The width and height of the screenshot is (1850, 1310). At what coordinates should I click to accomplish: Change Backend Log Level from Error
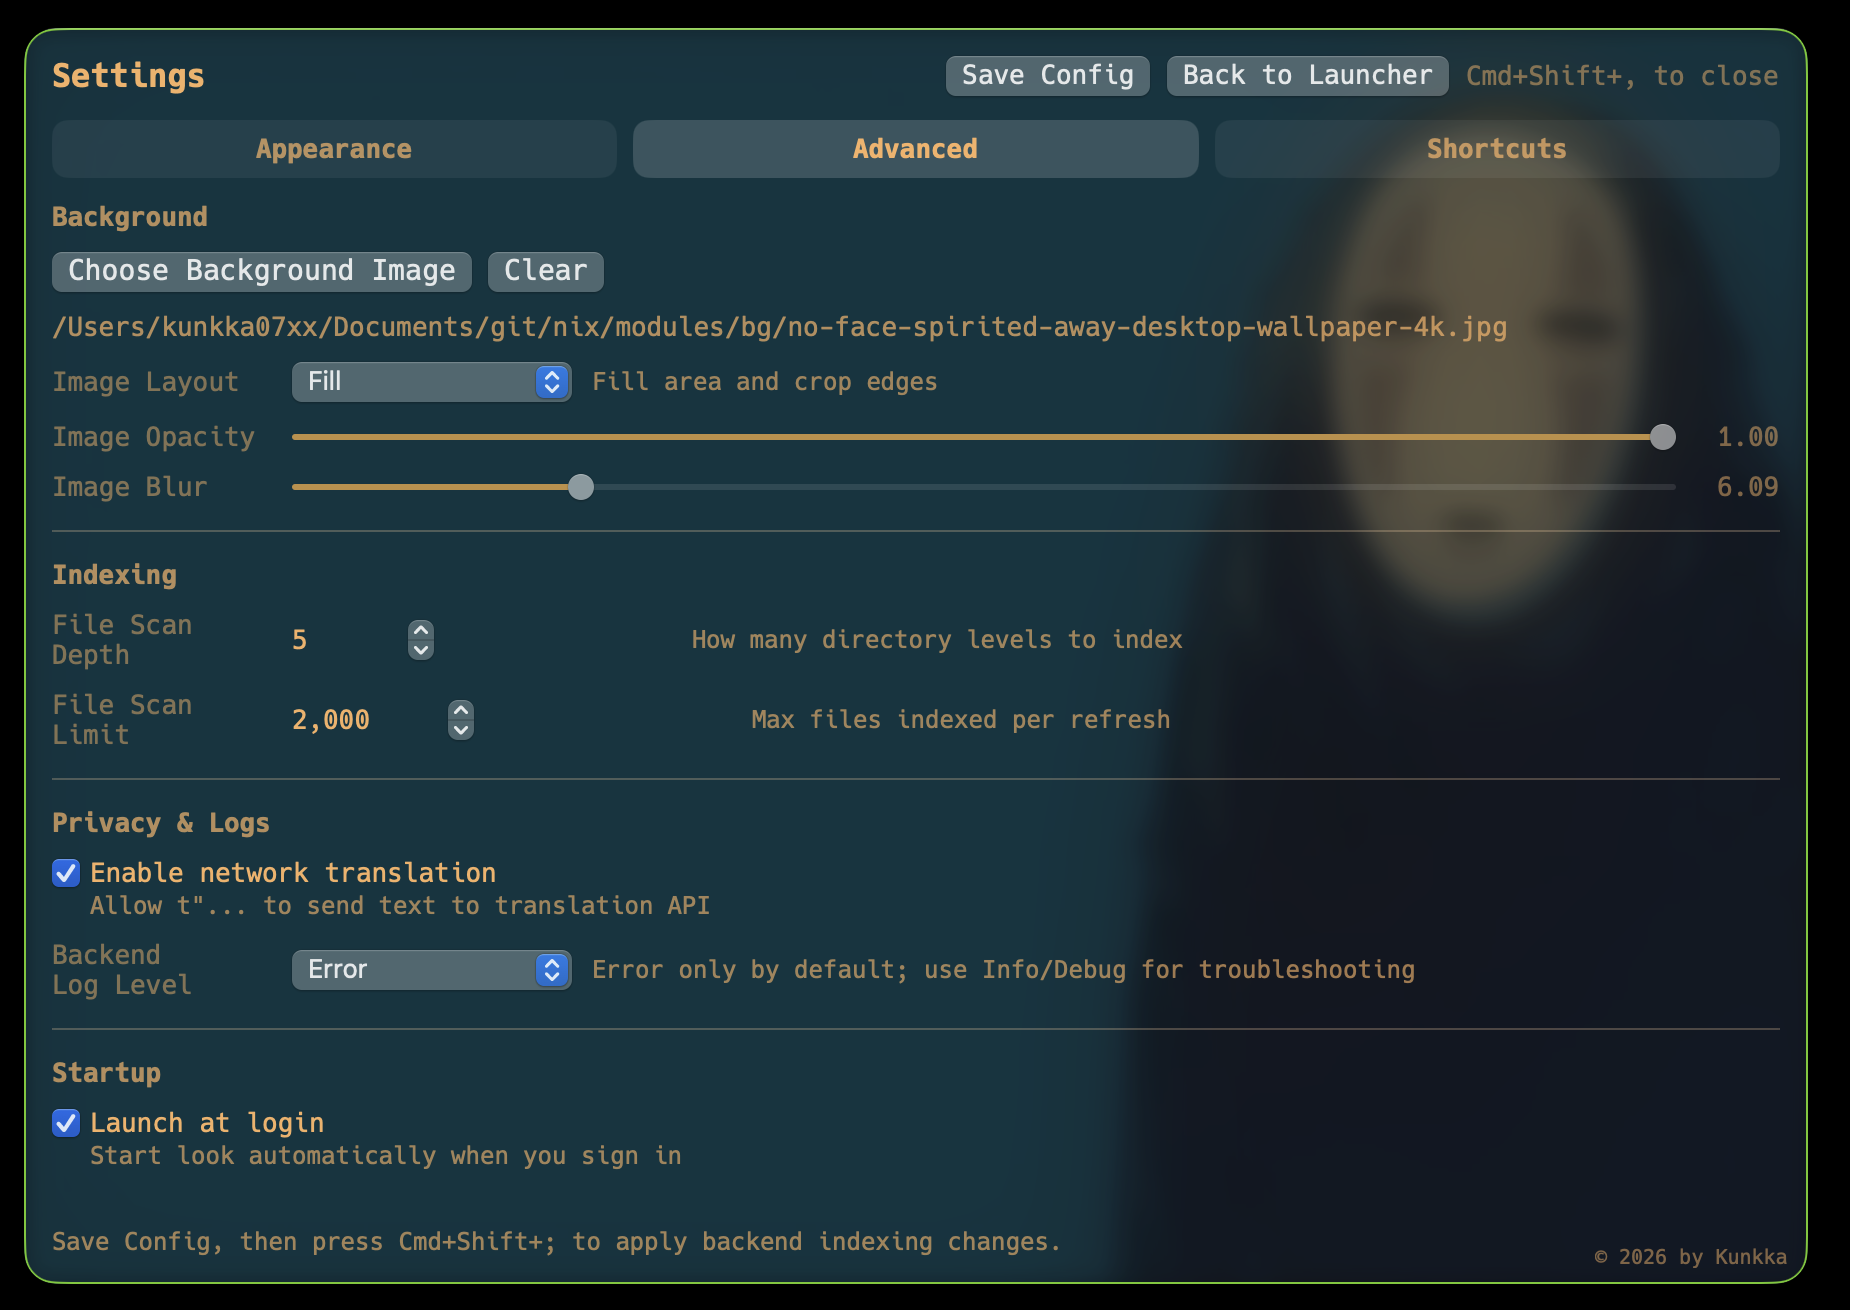pyautogui.click(x=430, y=969)
